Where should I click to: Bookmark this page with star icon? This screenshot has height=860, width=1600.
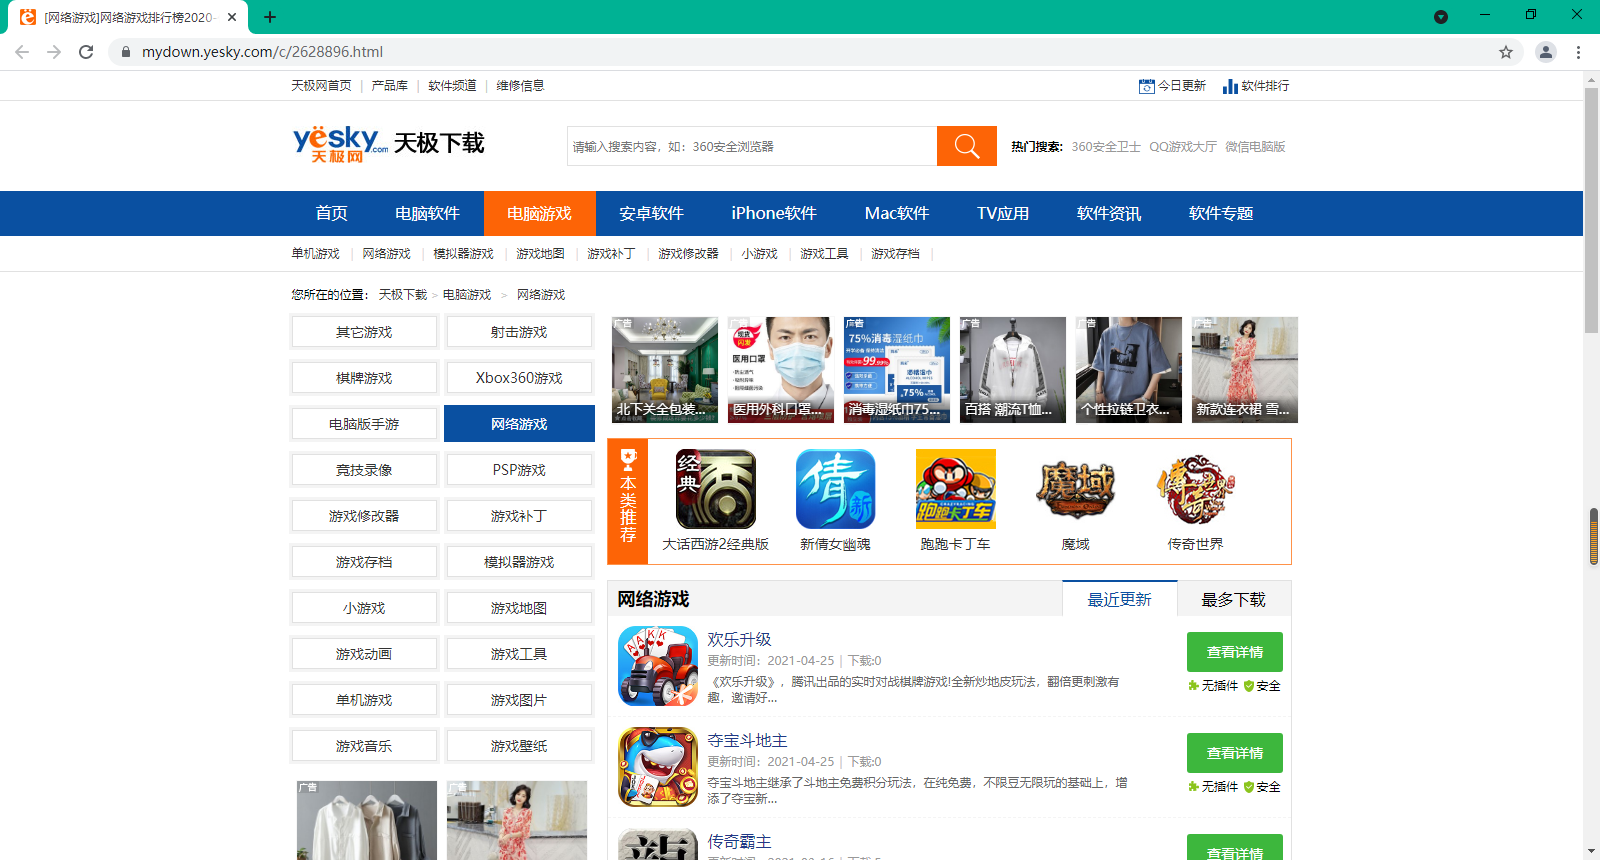(x=1506, y=52)
